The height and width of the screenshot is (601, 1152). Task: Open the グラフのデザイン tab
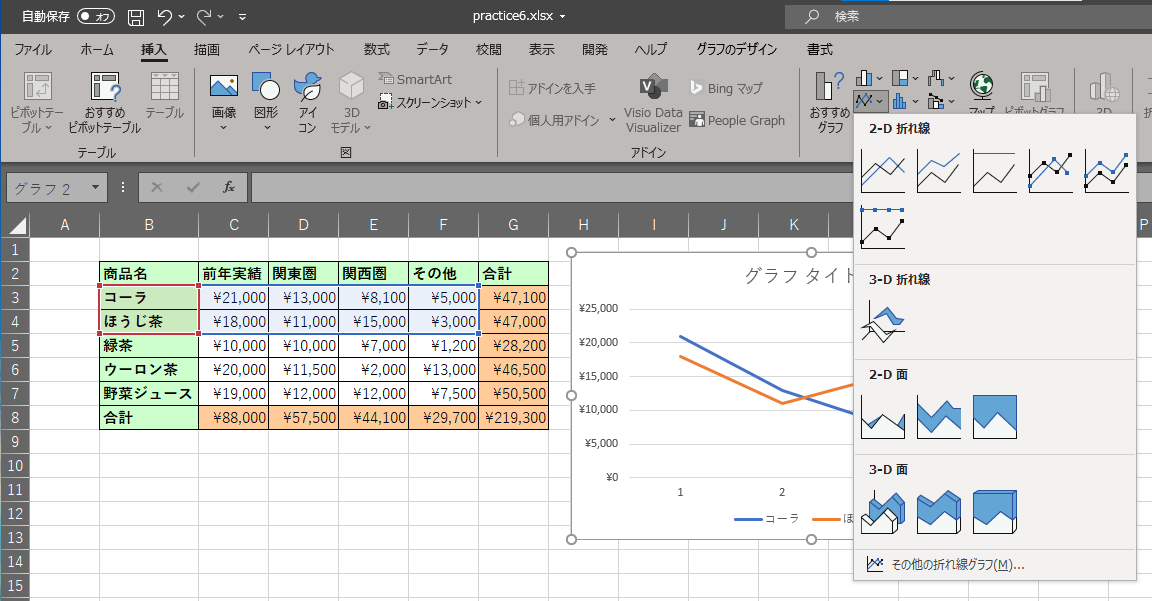[x=736, y=49]
